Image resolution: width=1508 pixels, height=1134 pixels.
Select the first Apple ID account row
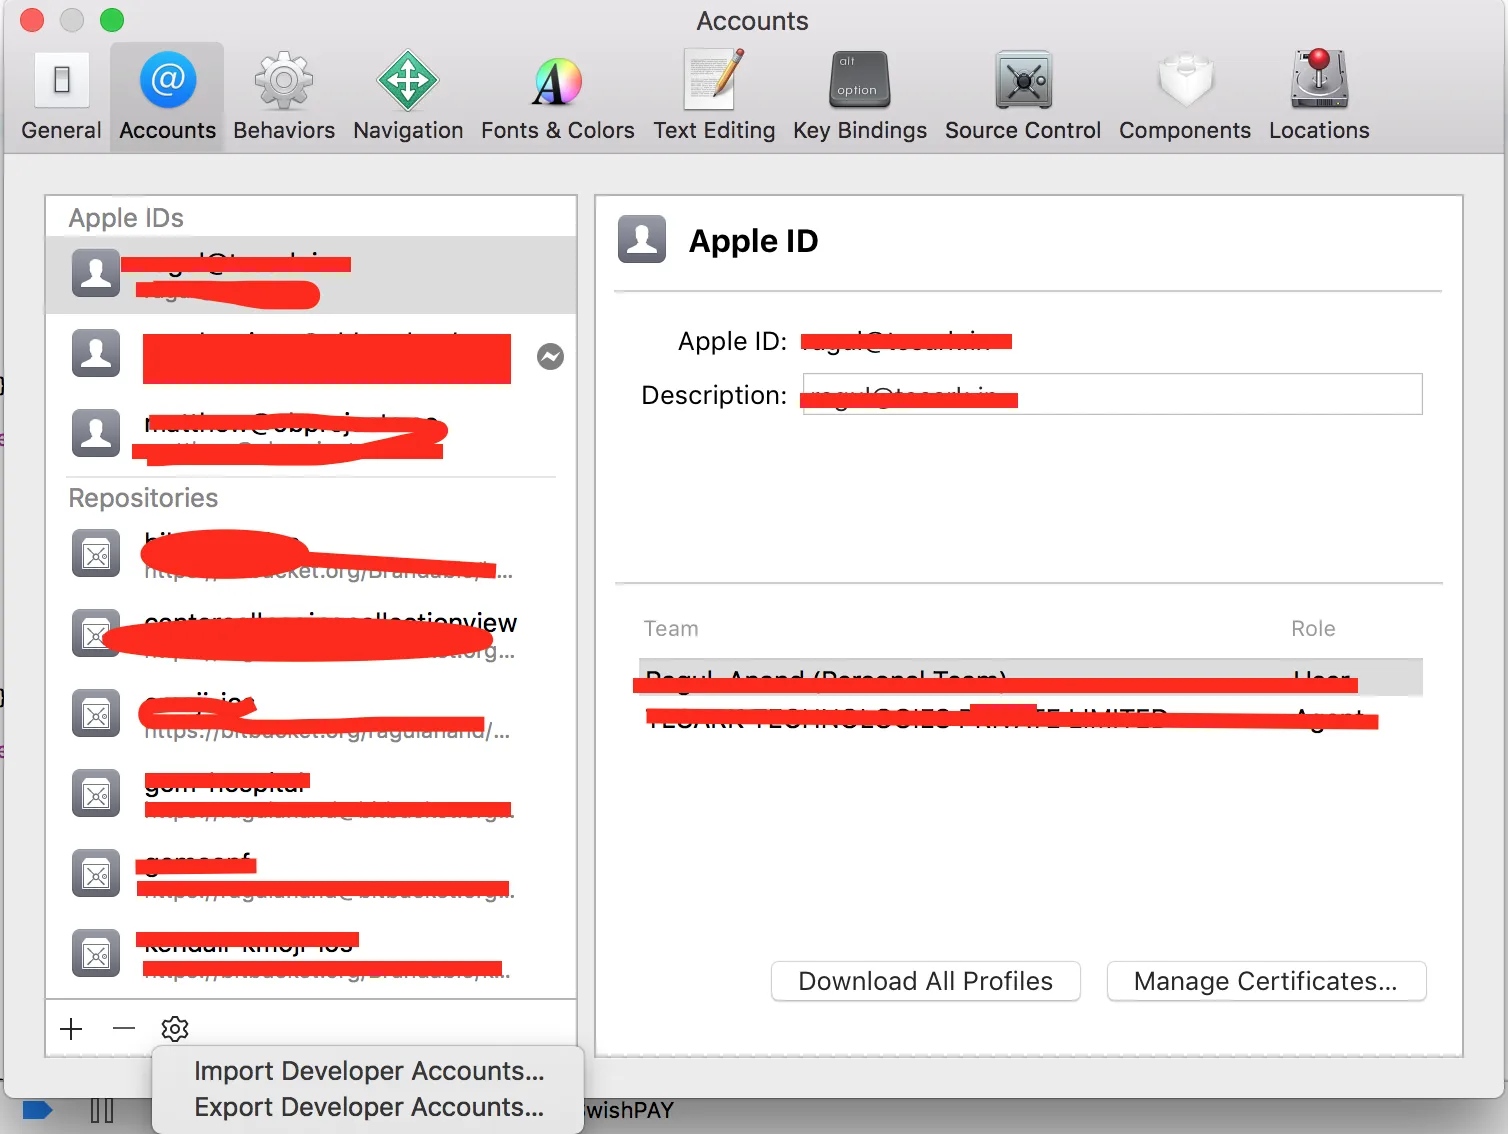pyautogui.click(x=311, y=275)
